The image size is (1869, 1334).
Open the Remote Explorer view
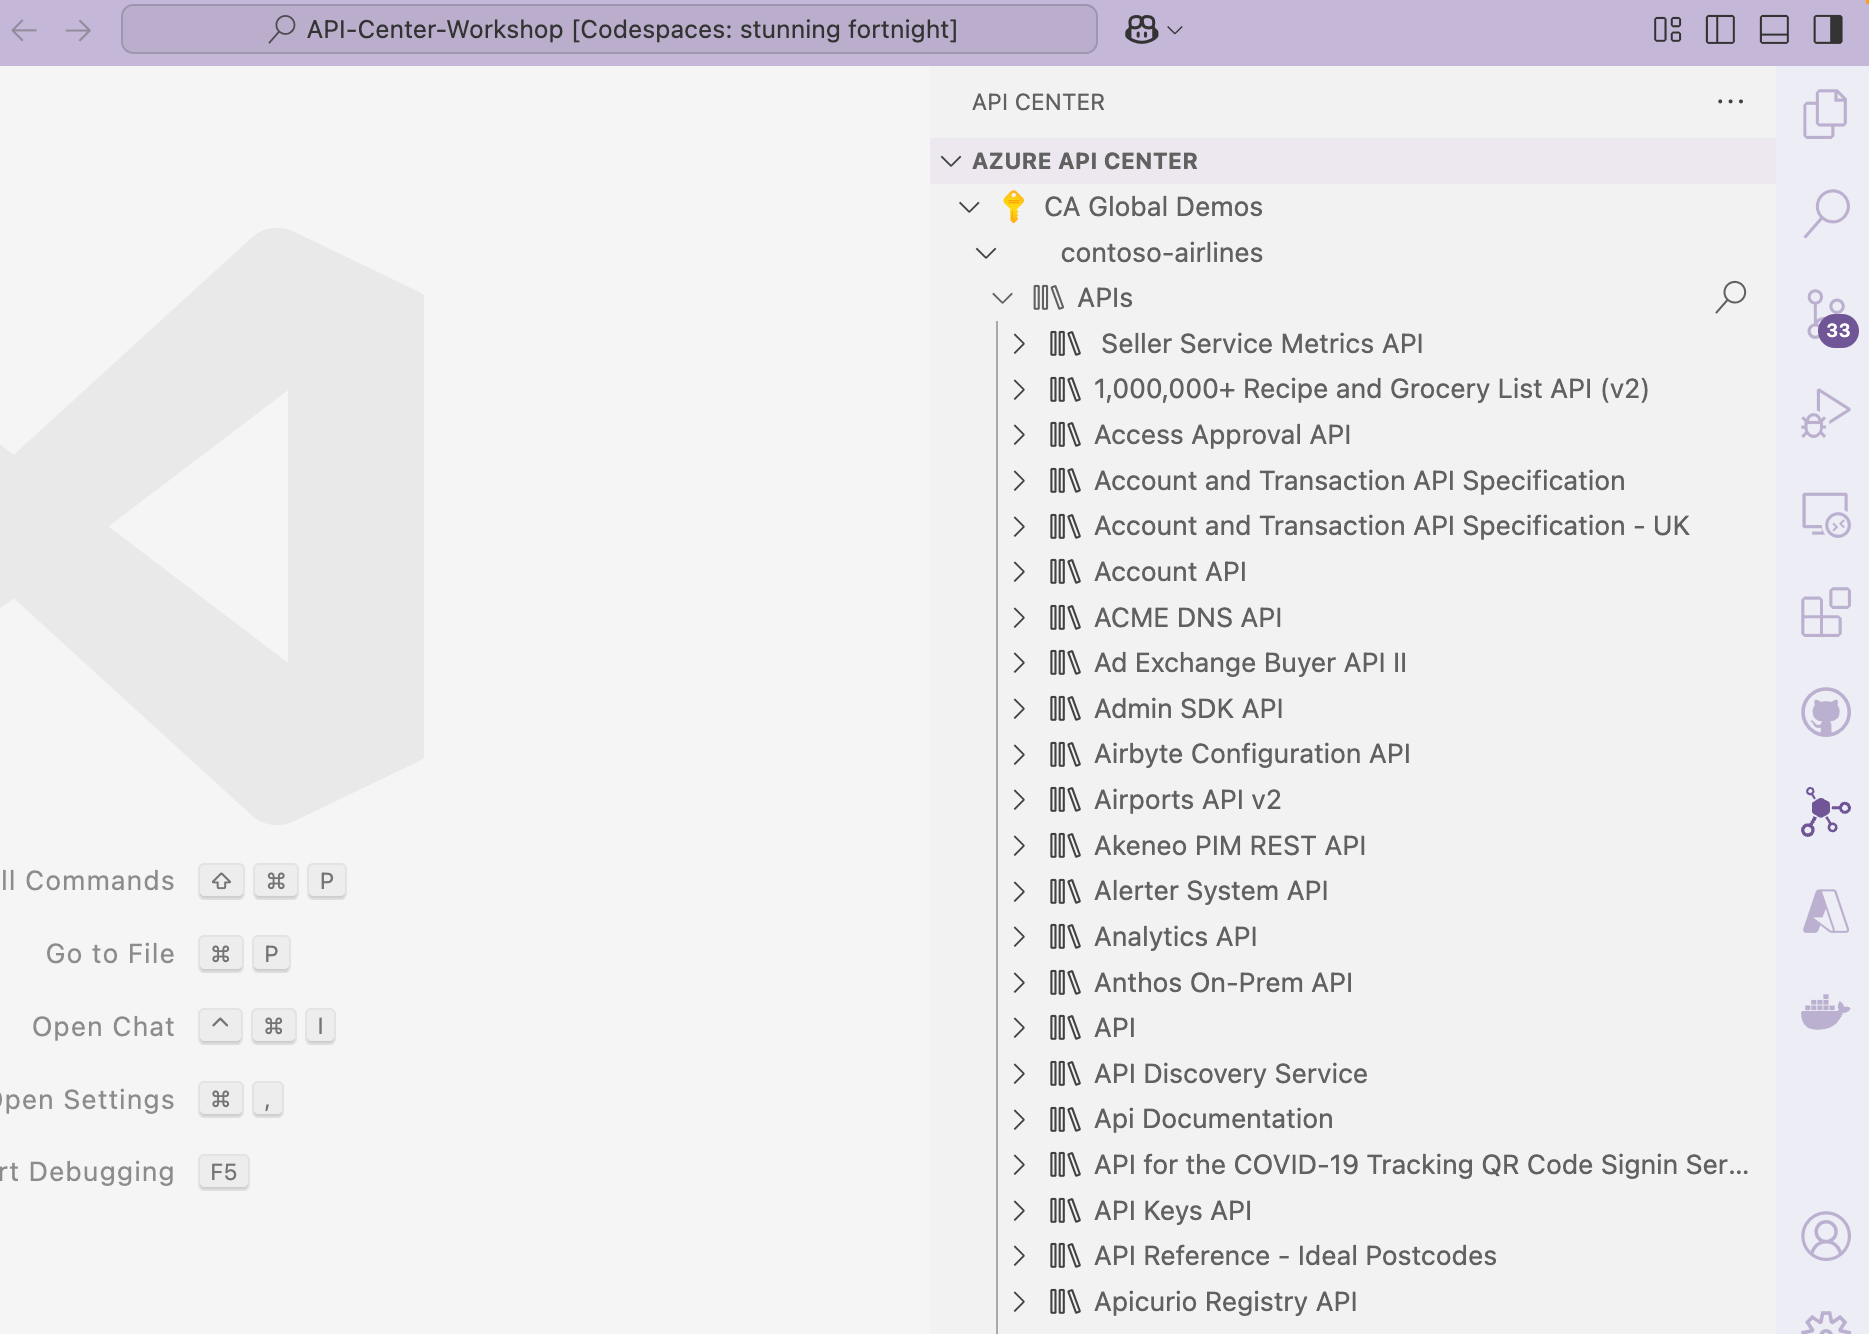pyautogui.click(x=1825, y=514)
